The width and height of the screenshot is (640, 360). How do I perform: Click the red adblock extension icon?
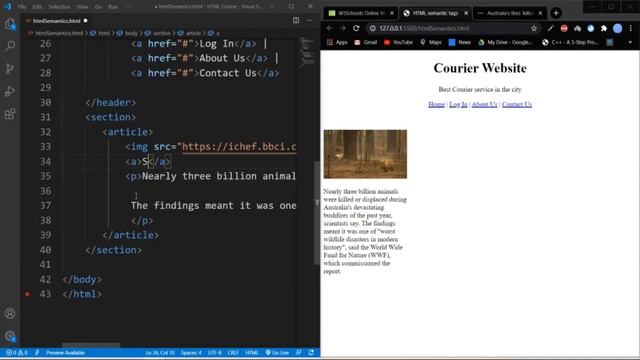564,28
